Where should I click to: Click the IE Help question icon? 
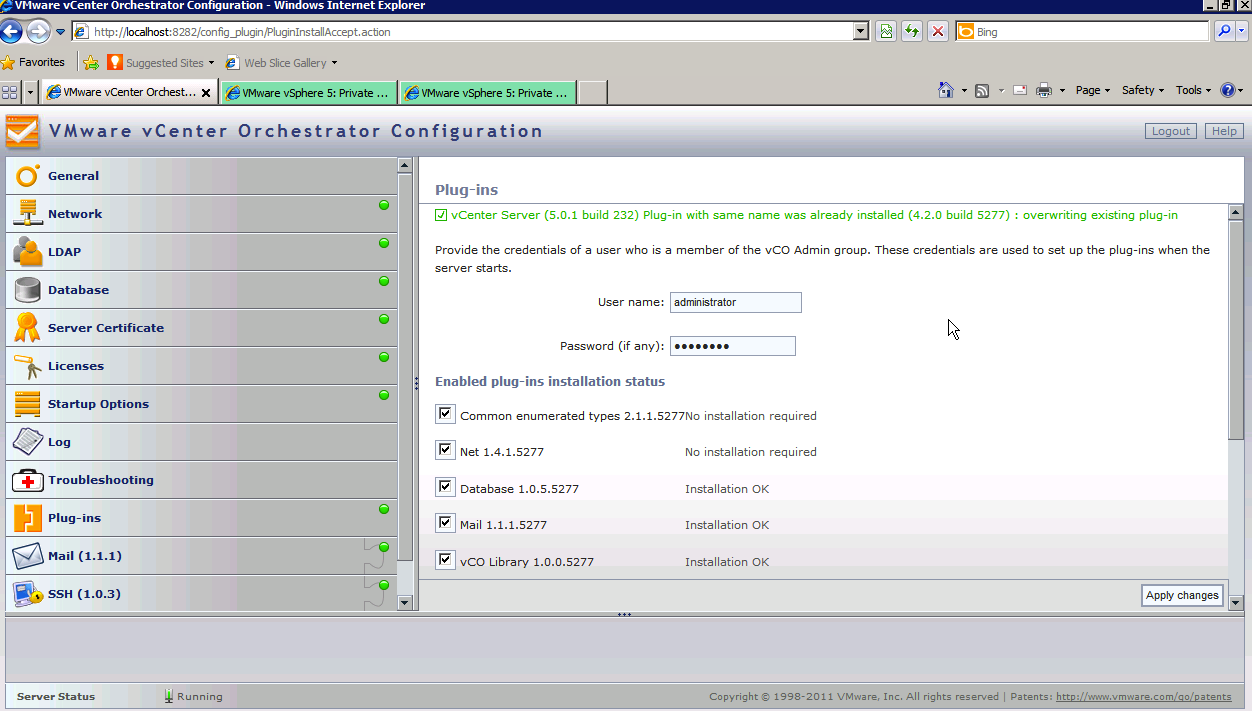click(x=1228, y=90)
